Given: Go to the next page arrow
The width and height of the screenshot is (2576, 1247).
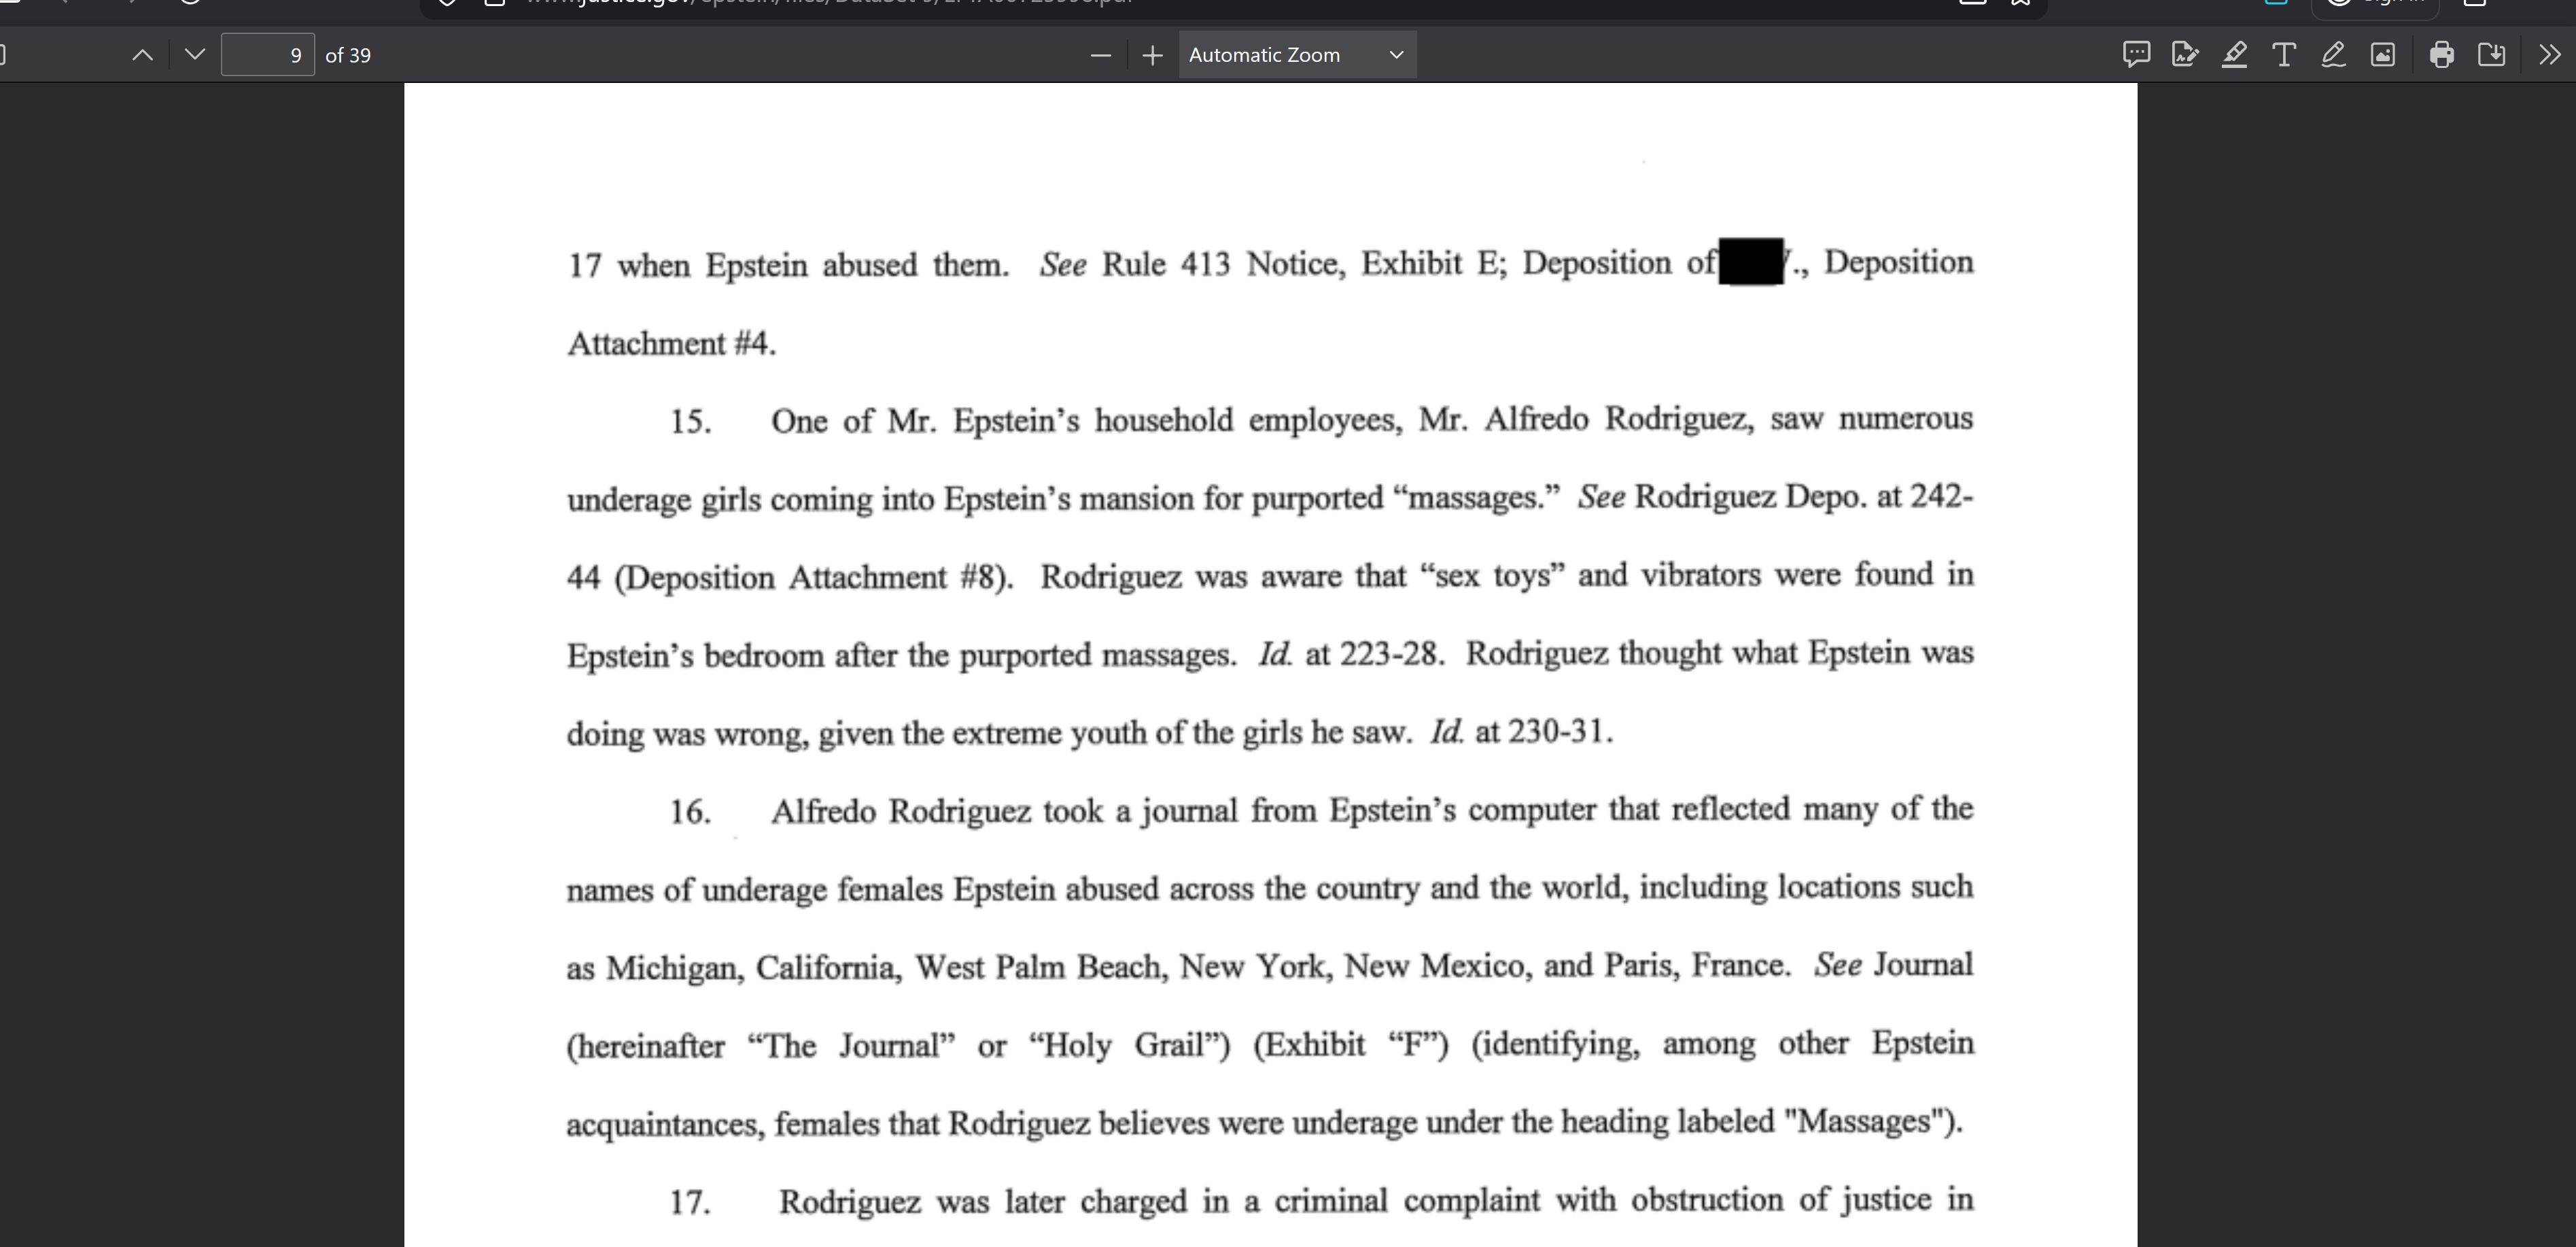Looking at the screenshot, I should pyautogui.click(x=195, y=55).
